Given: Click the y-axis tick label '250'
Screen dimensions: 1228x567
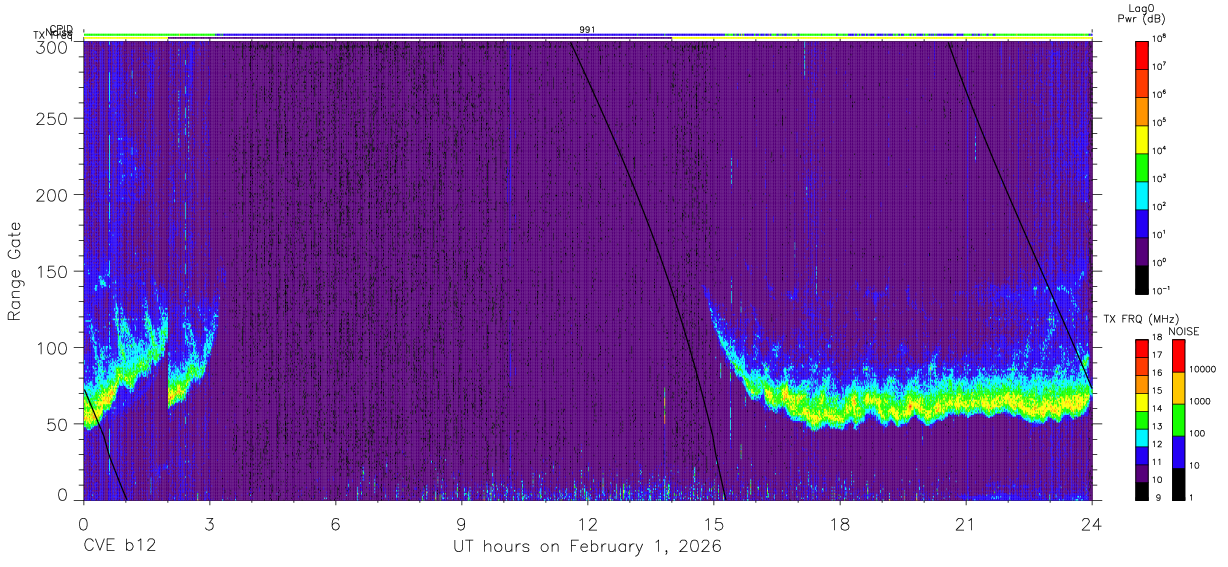Looking at the screenshot, I should click(50, 119).
